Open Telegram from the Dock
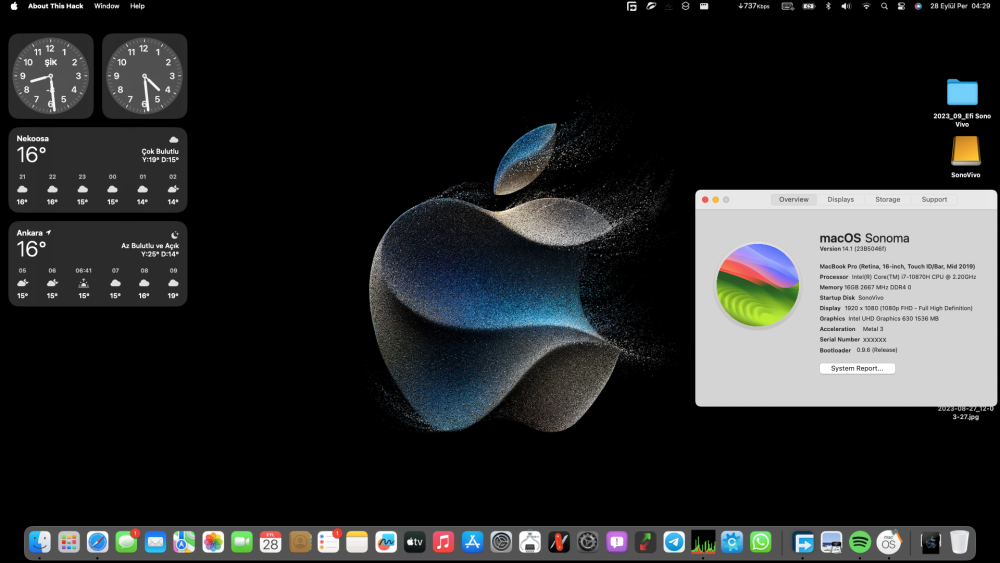 coord(674,542)
